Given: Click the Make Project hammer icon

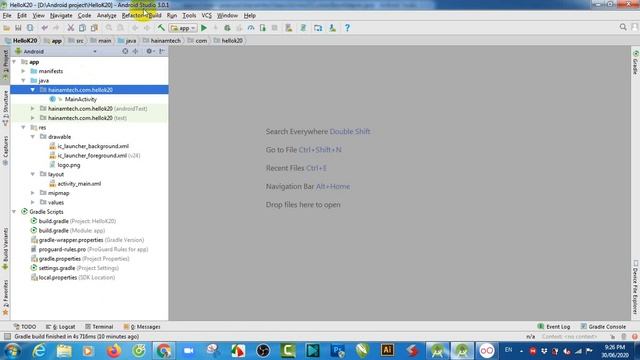Looking at the screenshot, I should (x=161, y=28).
